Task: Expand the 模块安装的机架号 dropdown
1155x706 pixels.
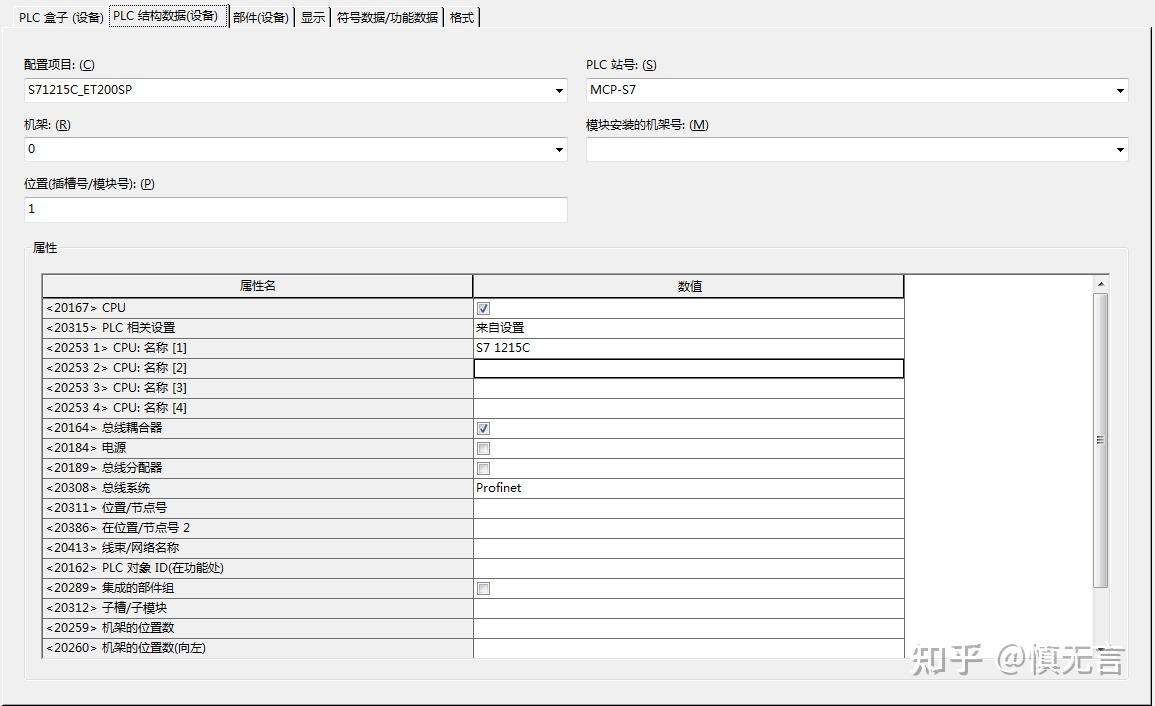Action: (x=1120, y=150)
